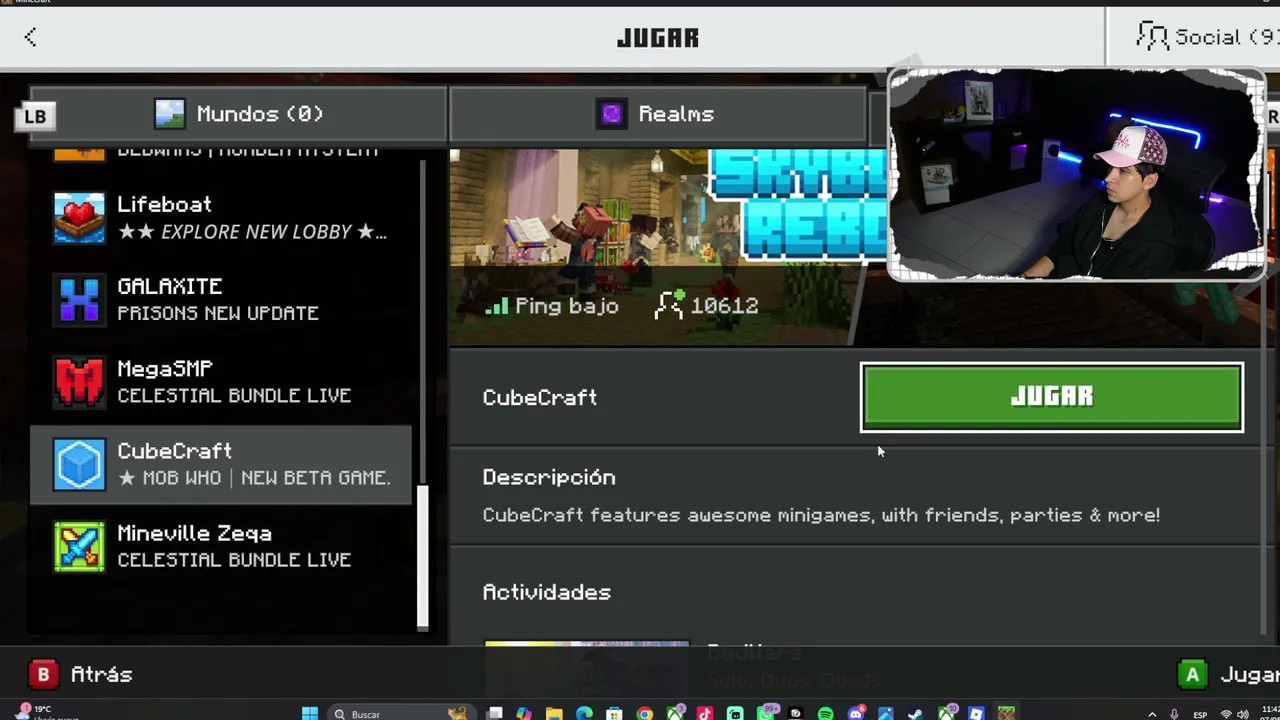
Task: Click the player count icon beside 10612
Action: tap(669, 305)
